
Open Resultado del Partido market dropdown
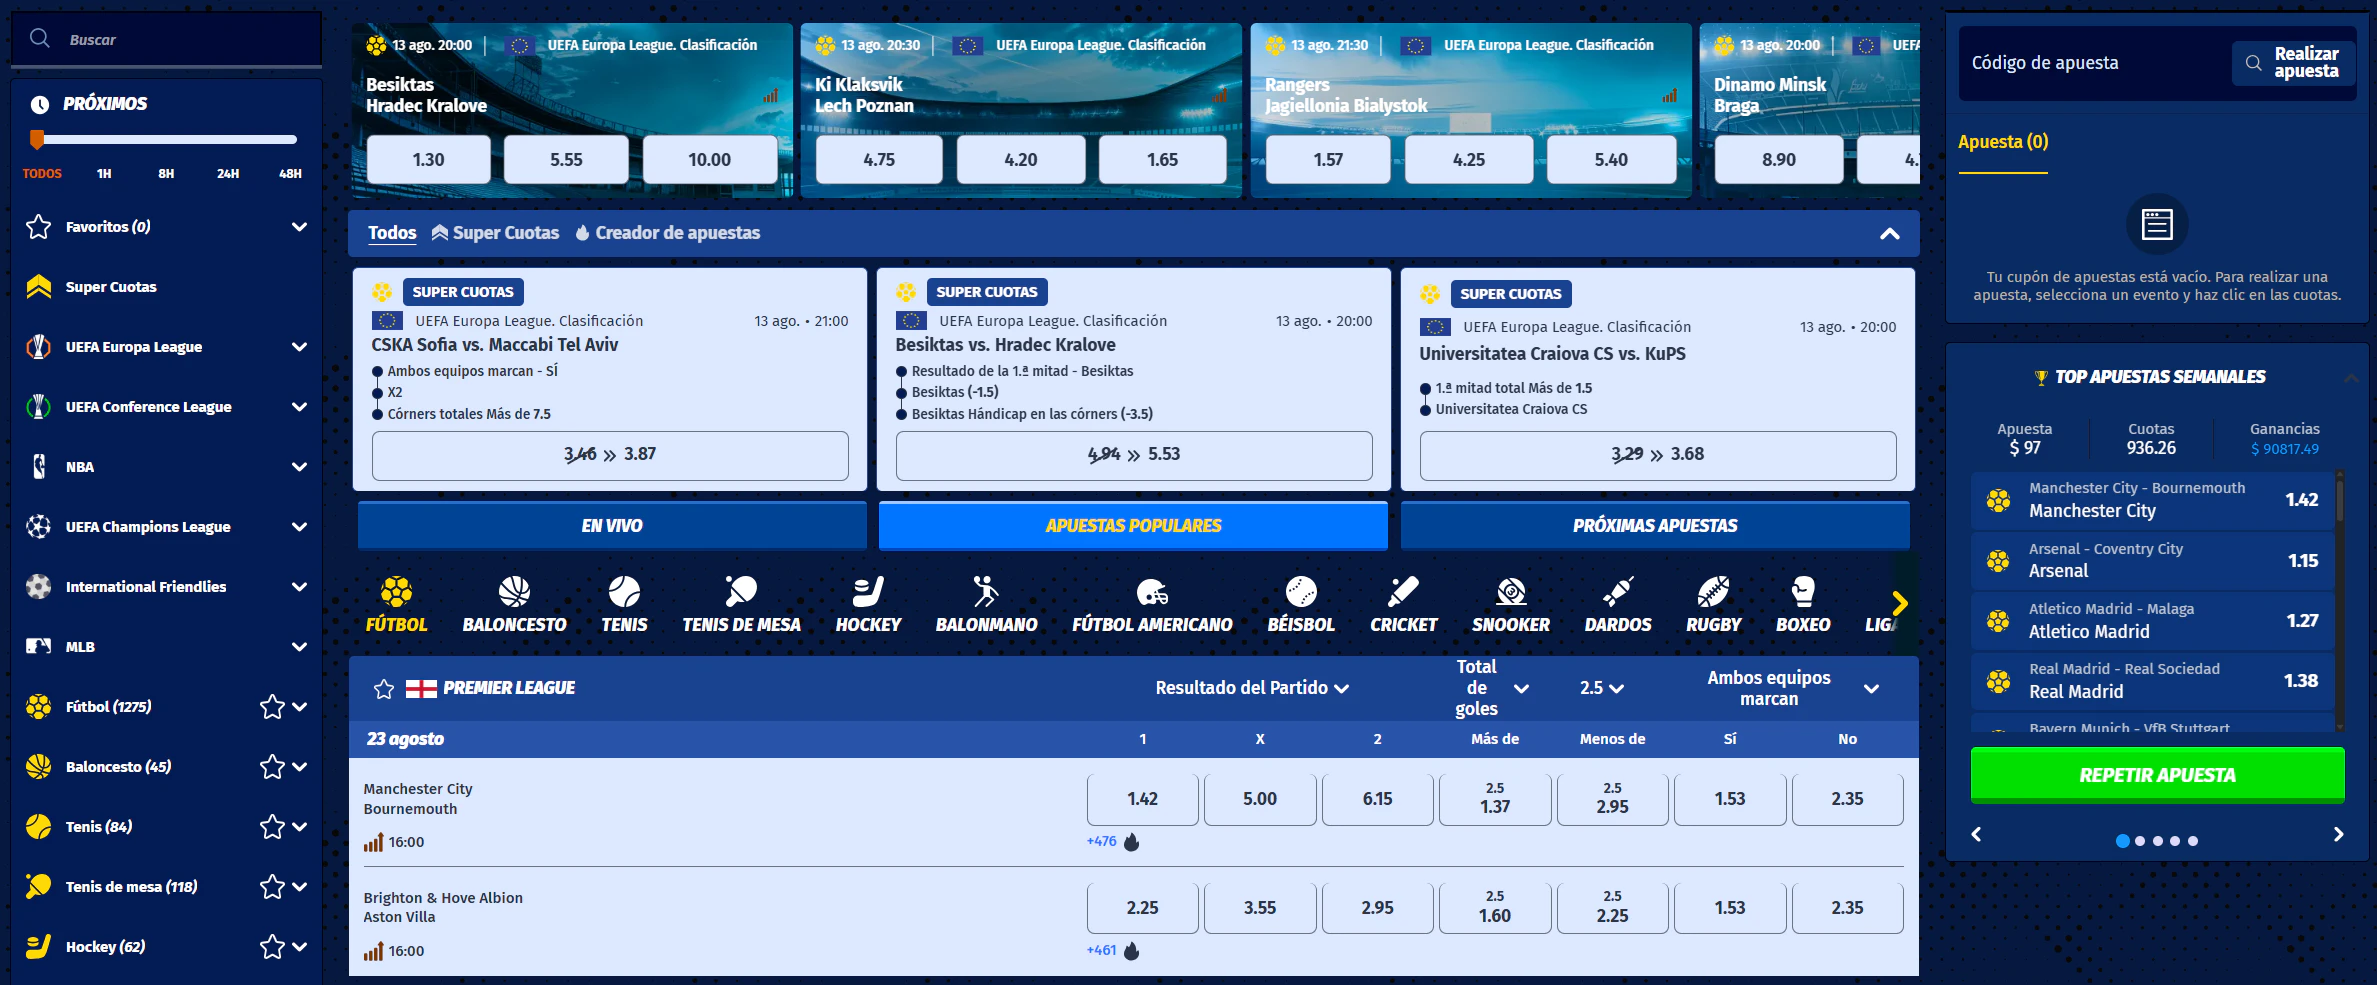point(1252,688)
